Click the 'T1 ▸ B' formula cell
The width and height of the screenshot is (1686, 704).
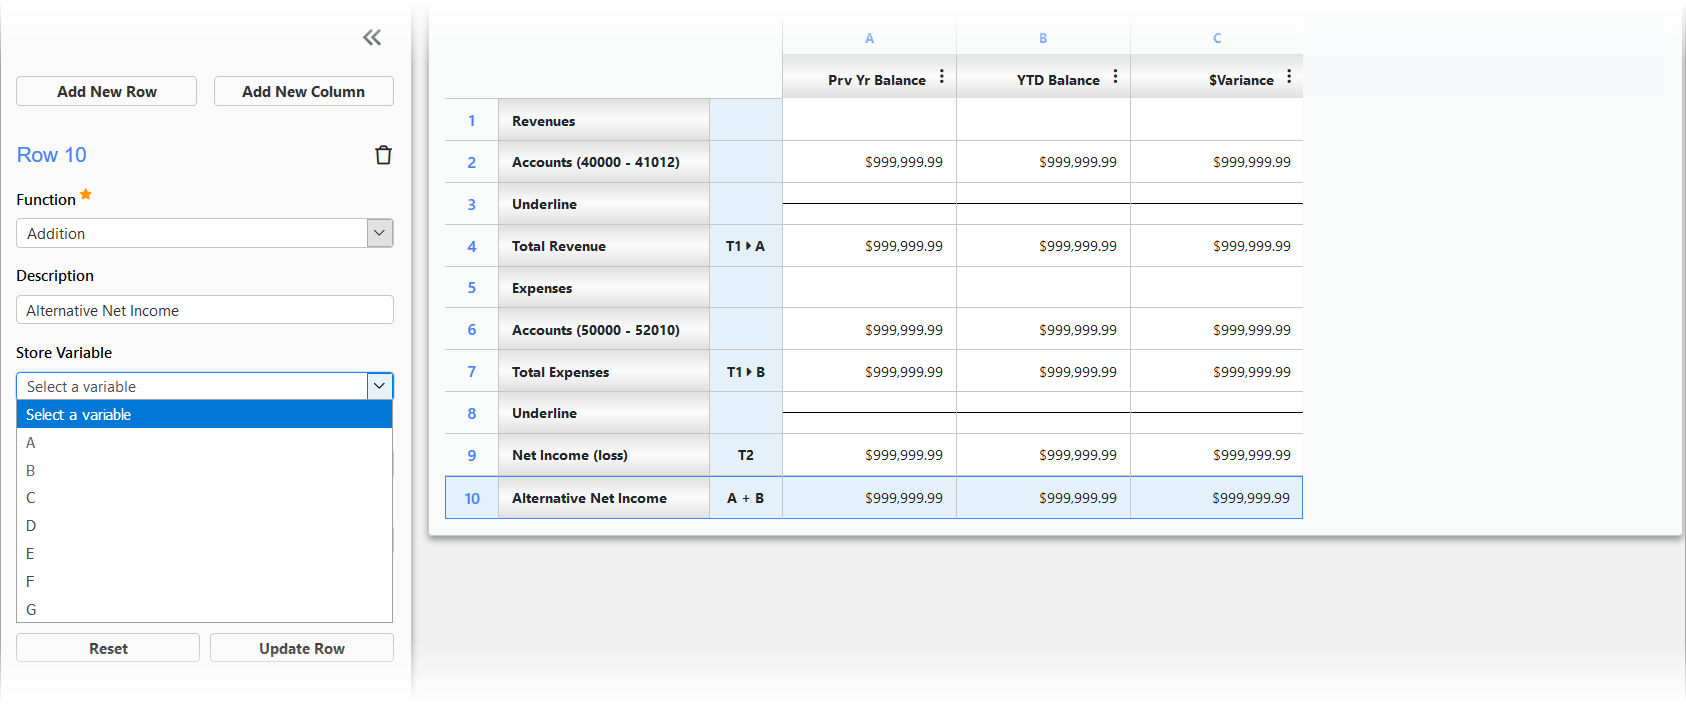pos(746,372)
